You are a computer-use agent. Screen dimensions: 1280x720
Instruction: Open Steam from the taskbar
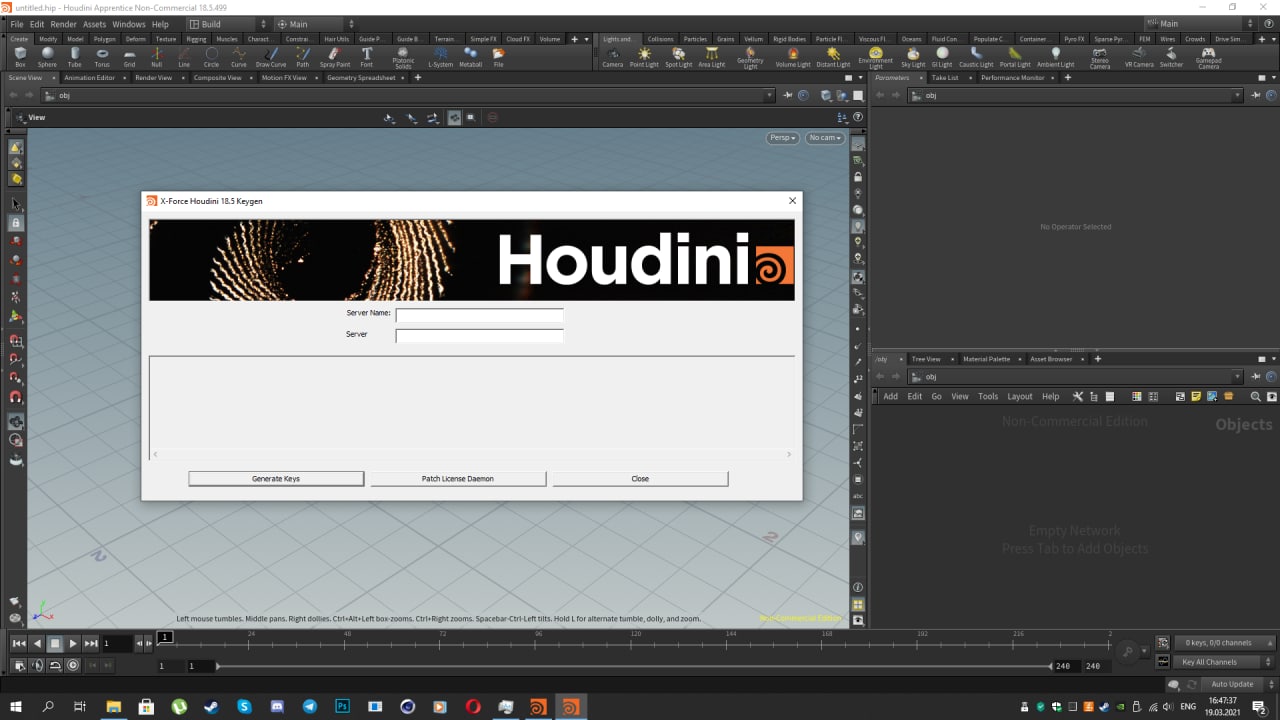[211, 707]
